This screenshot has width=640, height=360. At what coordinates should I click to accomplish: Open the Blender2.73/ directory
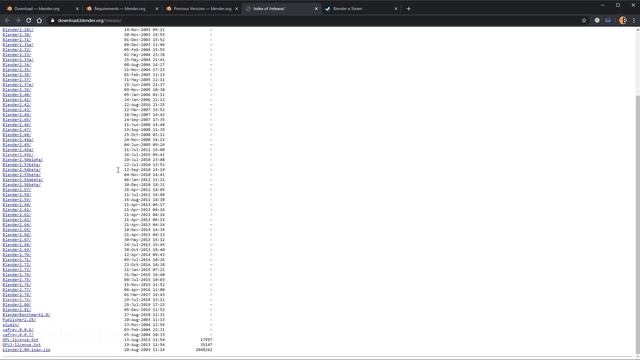17,270
